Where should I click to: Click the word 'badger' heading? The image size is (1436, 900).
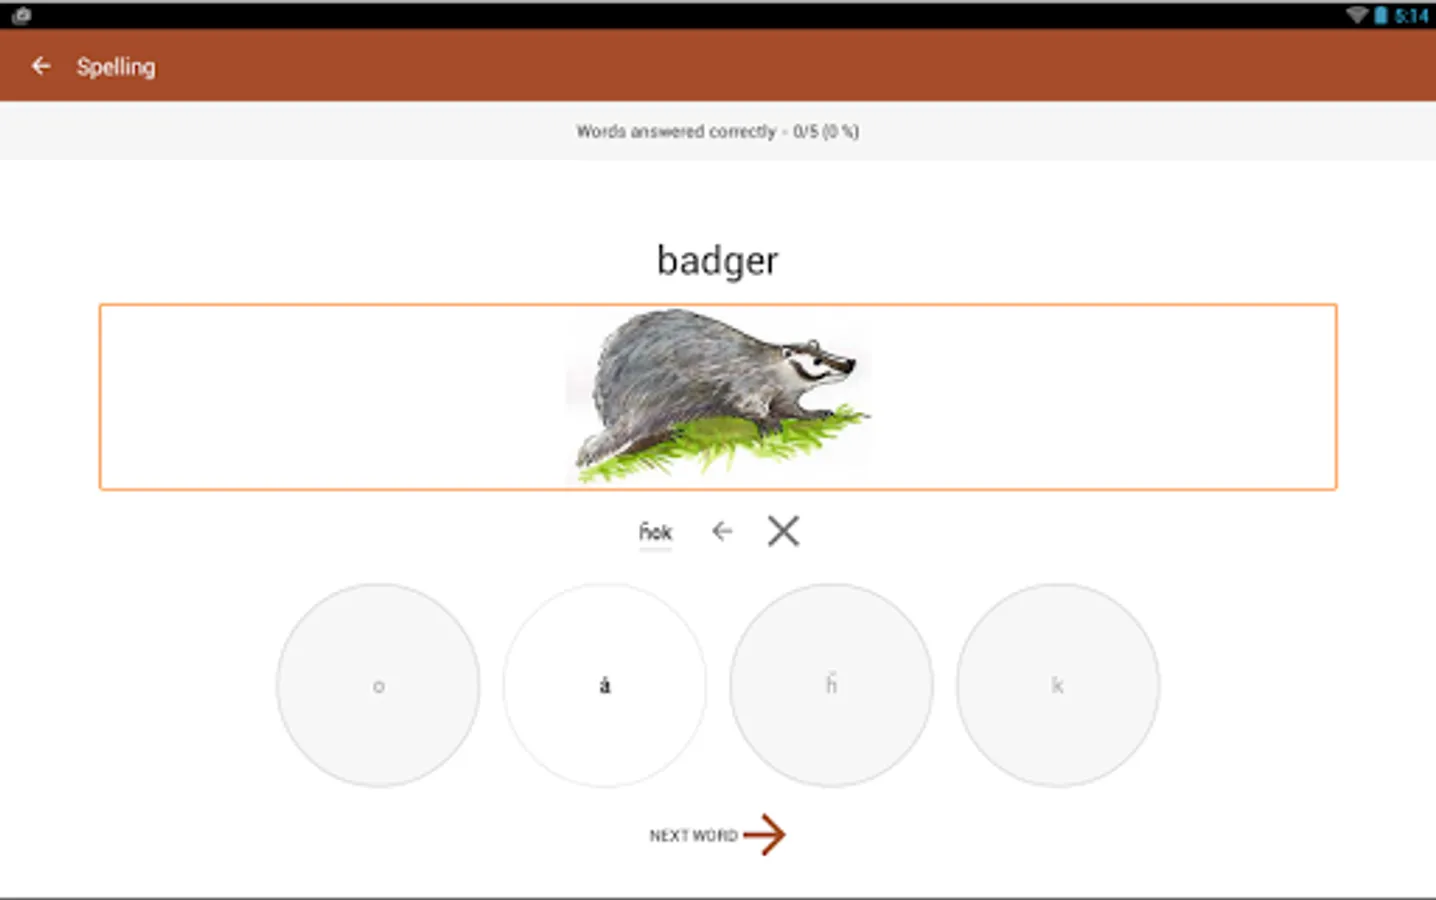[x=717, y=260]
